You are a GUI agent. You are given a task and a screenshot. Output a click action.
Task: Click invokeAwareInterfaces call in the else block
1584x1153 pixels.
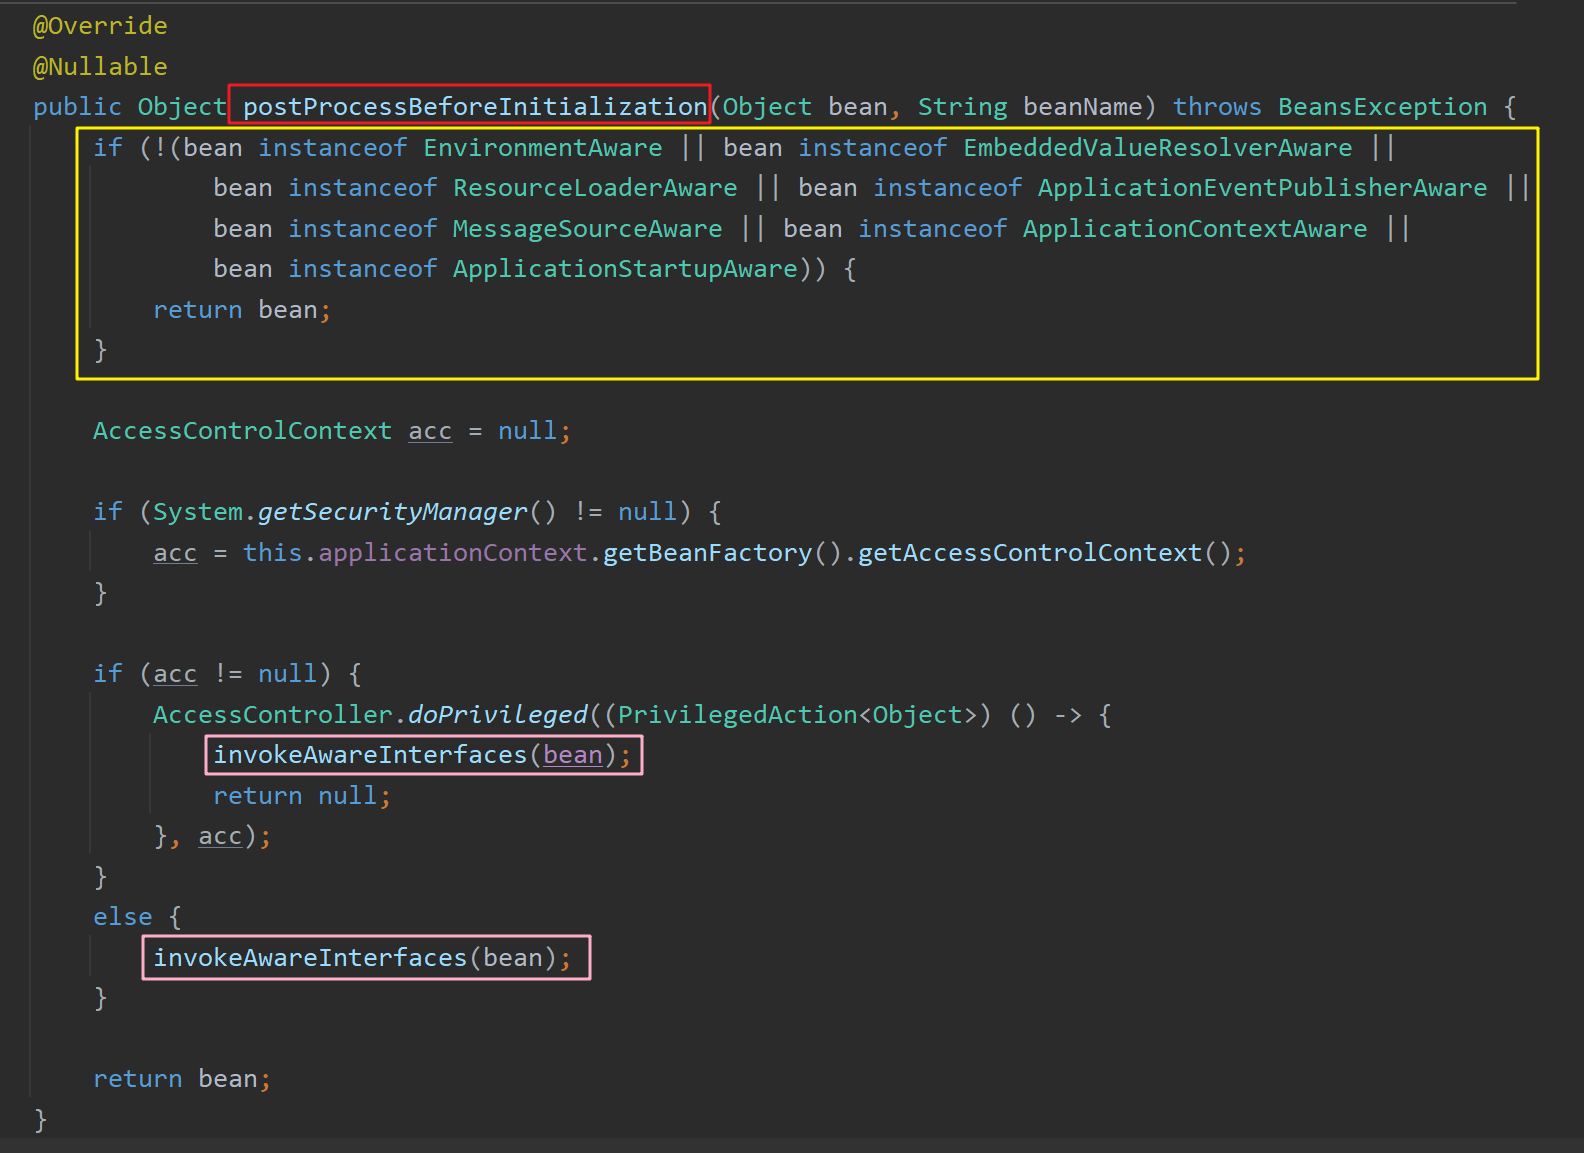pos(310,958)
